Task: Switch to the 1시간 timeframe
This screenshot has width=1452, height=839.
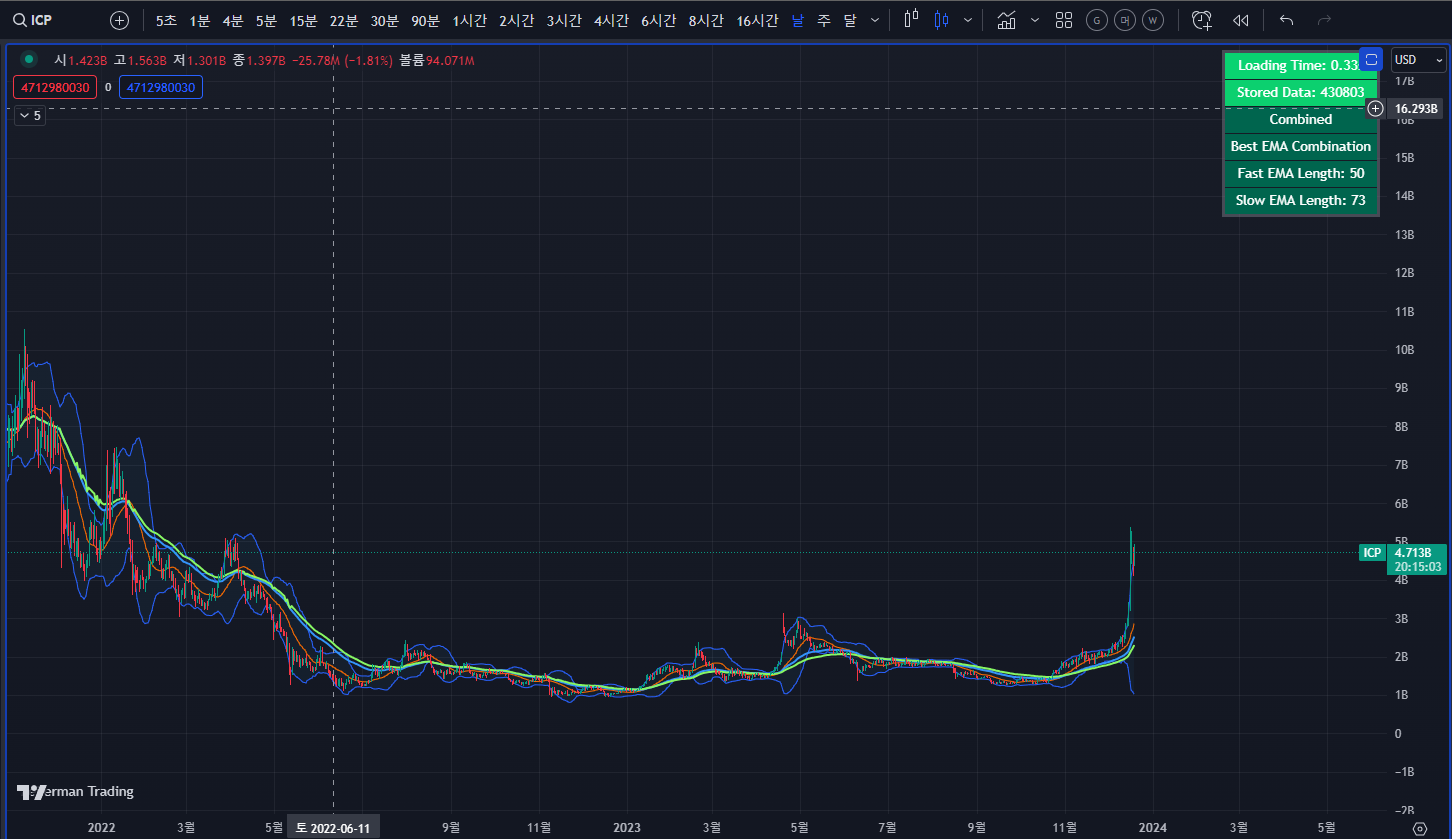Action: click(x=470, y=20)
